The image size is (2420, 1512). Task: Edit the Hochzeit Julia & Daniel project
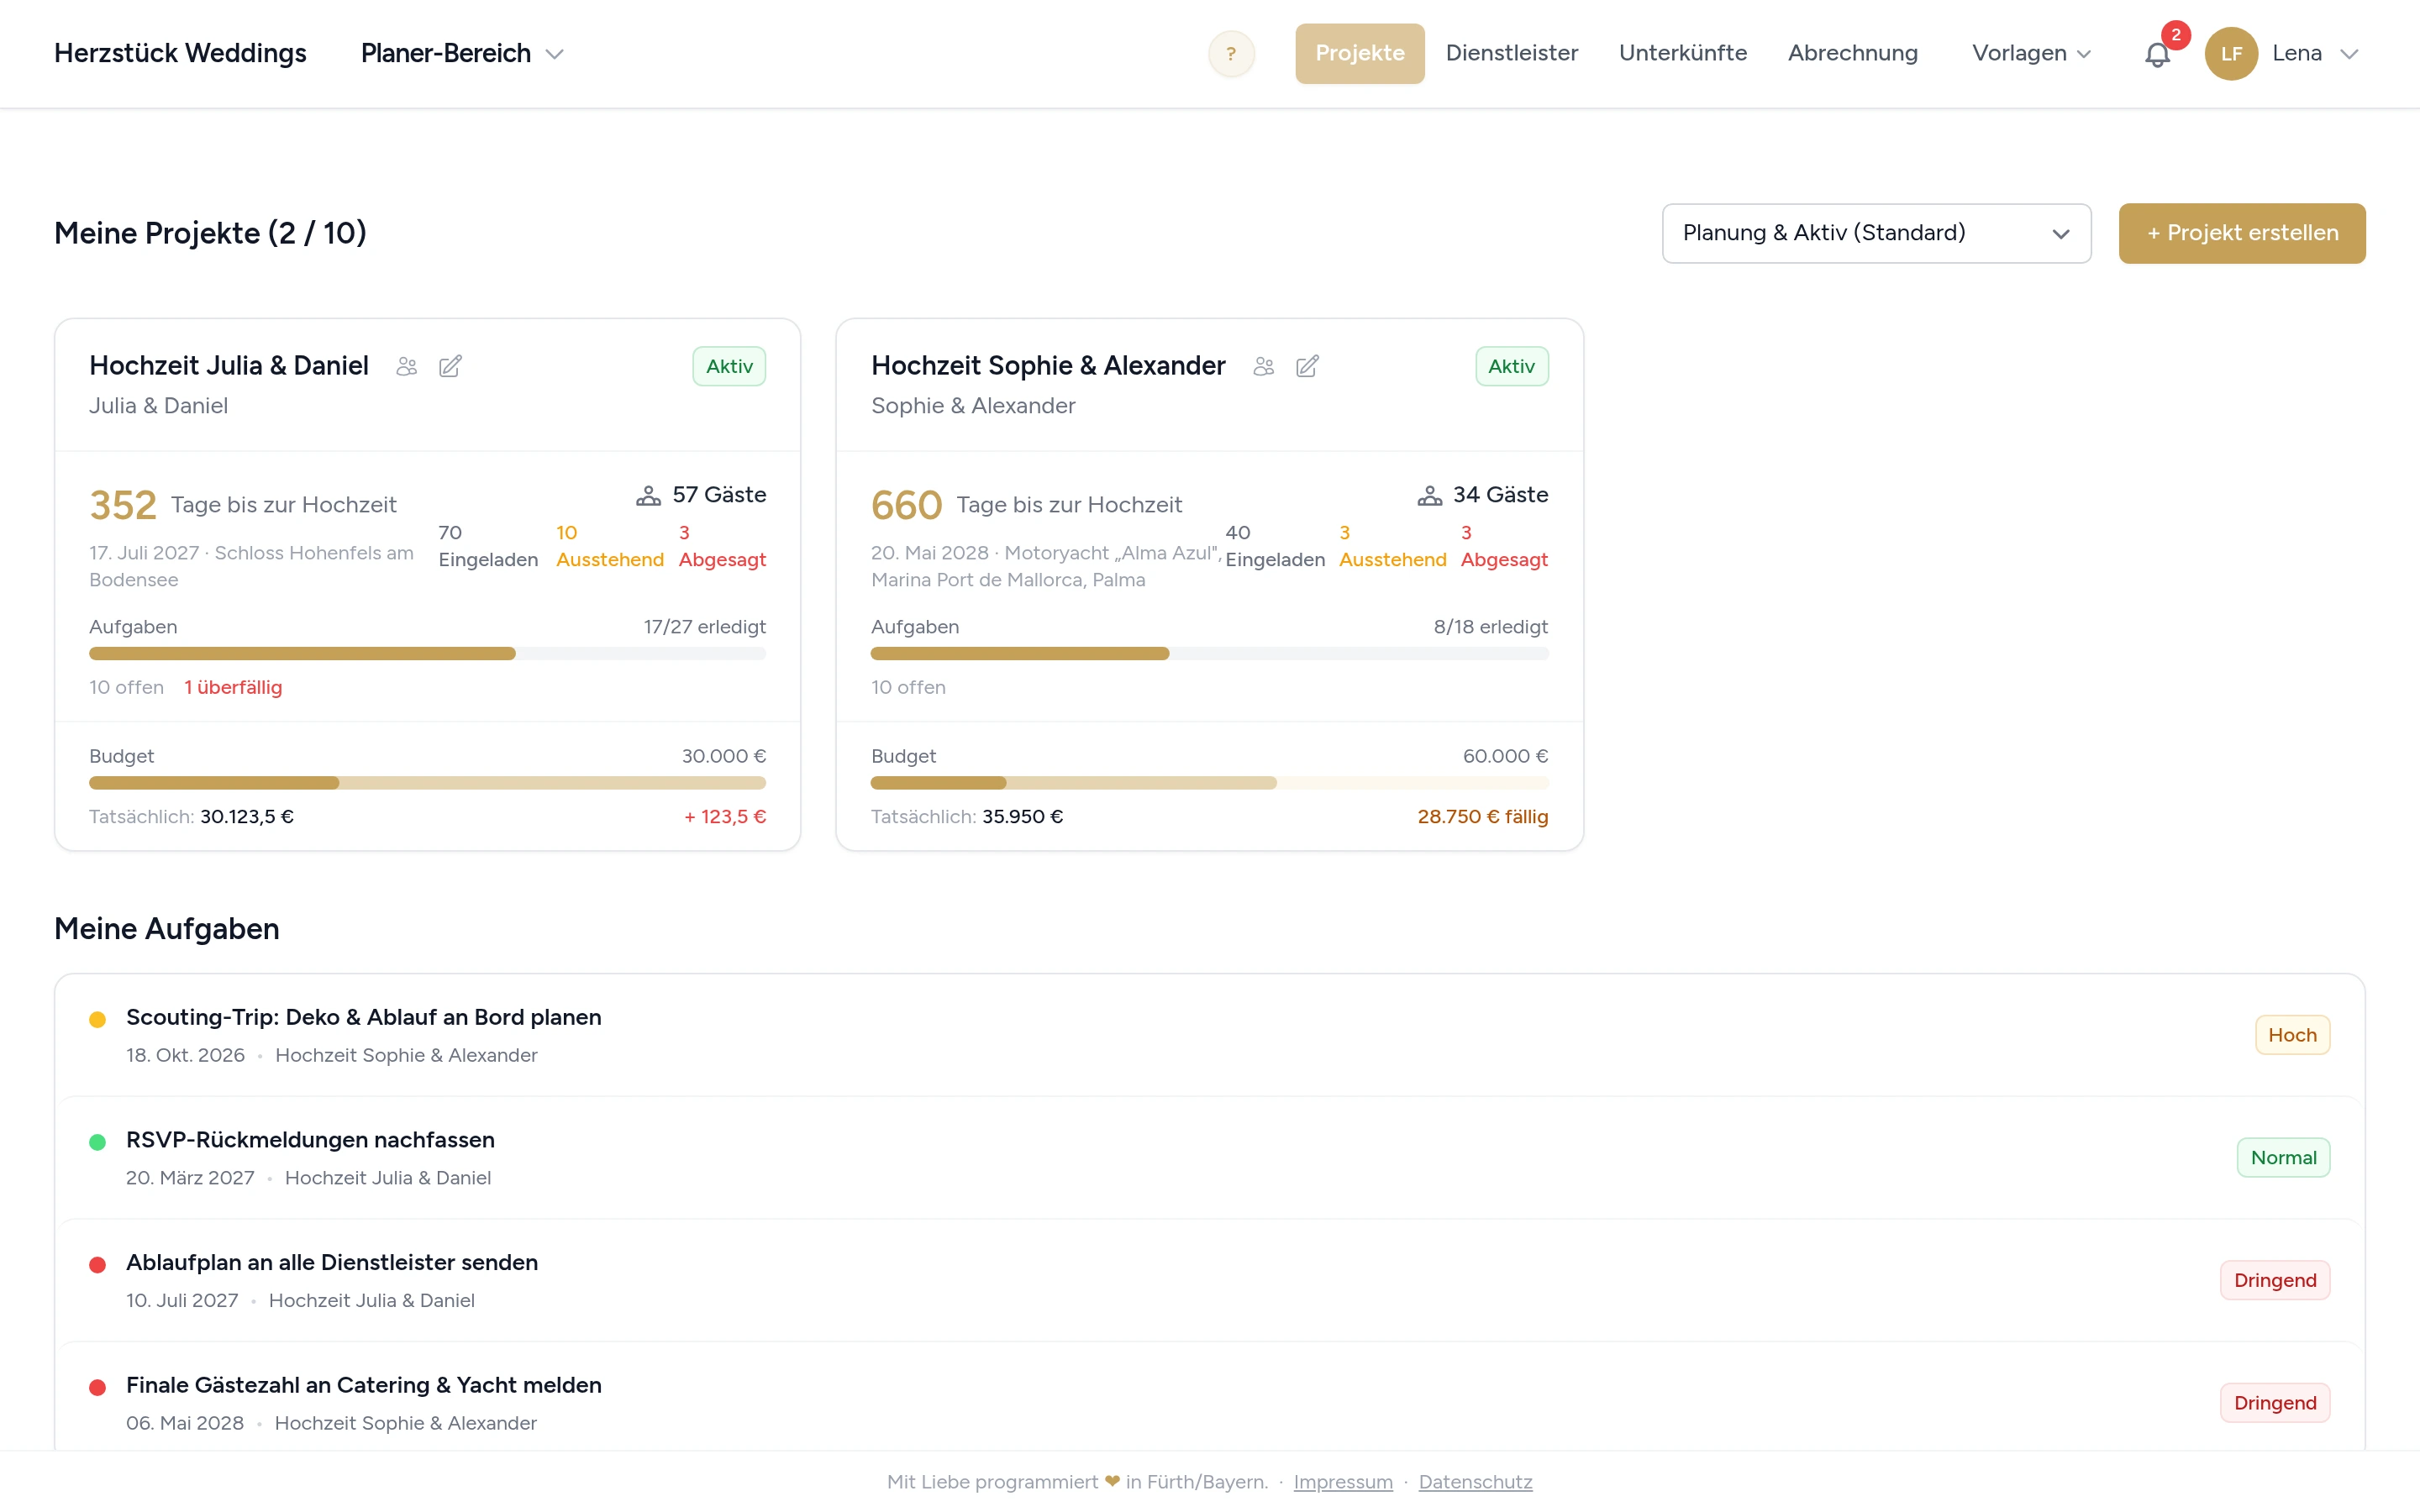(450, 366)
